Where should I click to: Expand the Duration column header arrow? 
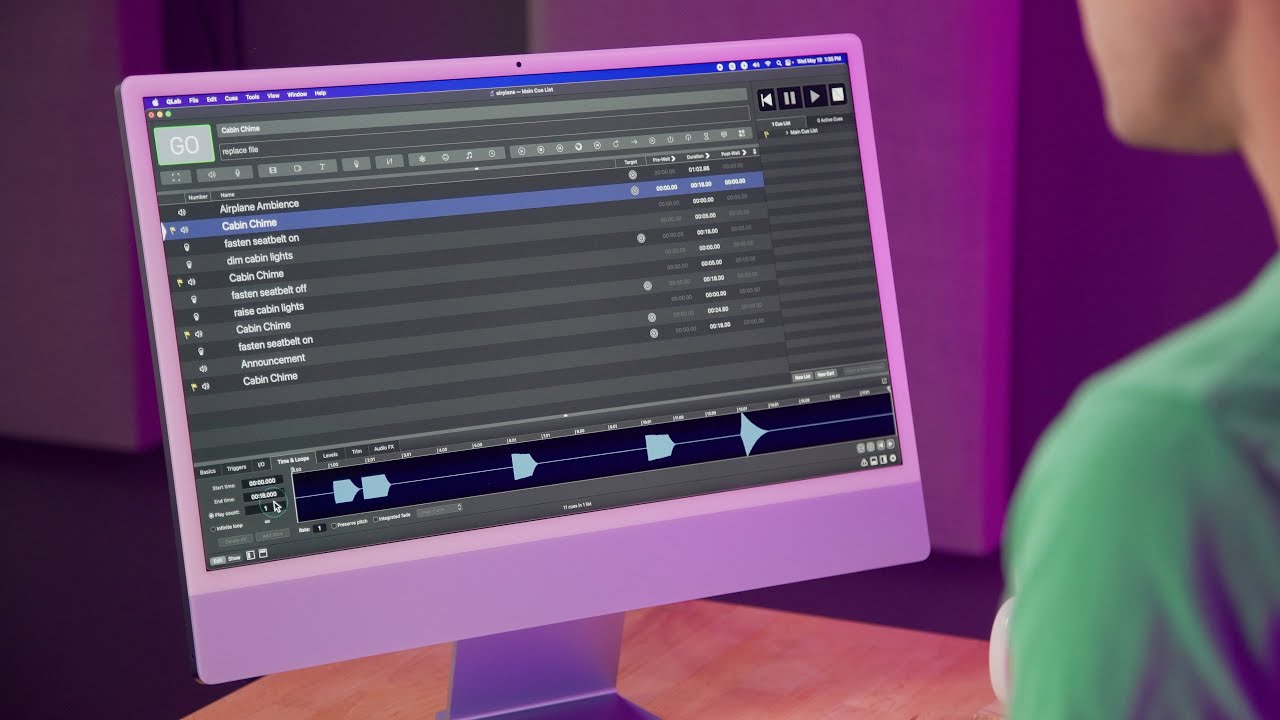coord(707,156)
